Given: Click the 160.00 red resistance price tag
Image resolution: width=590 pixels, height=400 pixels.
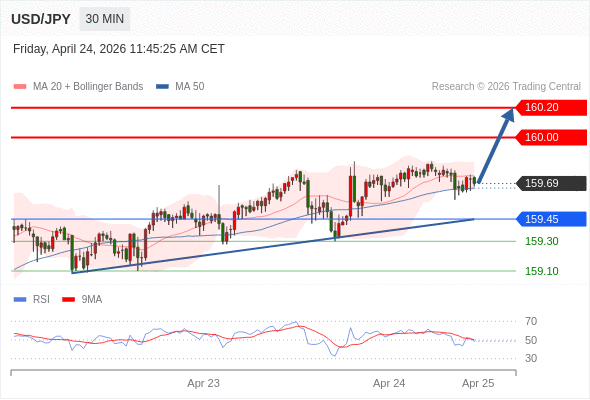Looking at the screenshot, I should (x=551, y=137).
